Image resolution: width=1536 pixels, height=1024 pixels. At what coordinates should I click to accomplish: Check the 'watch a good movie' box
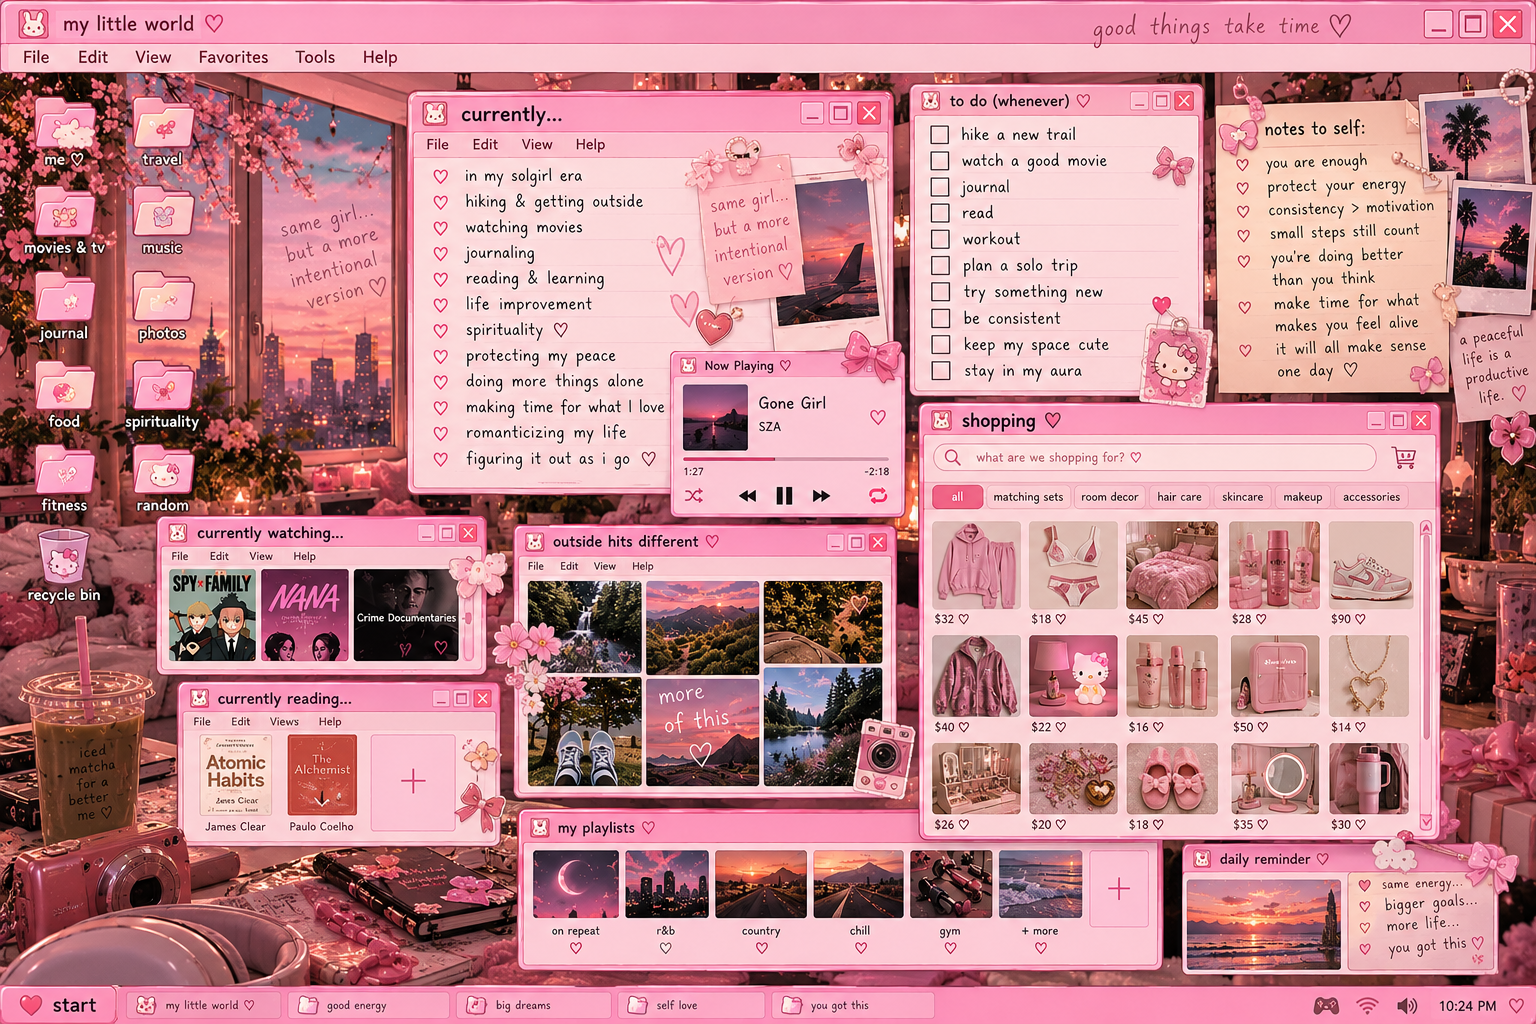click(940, 160)
